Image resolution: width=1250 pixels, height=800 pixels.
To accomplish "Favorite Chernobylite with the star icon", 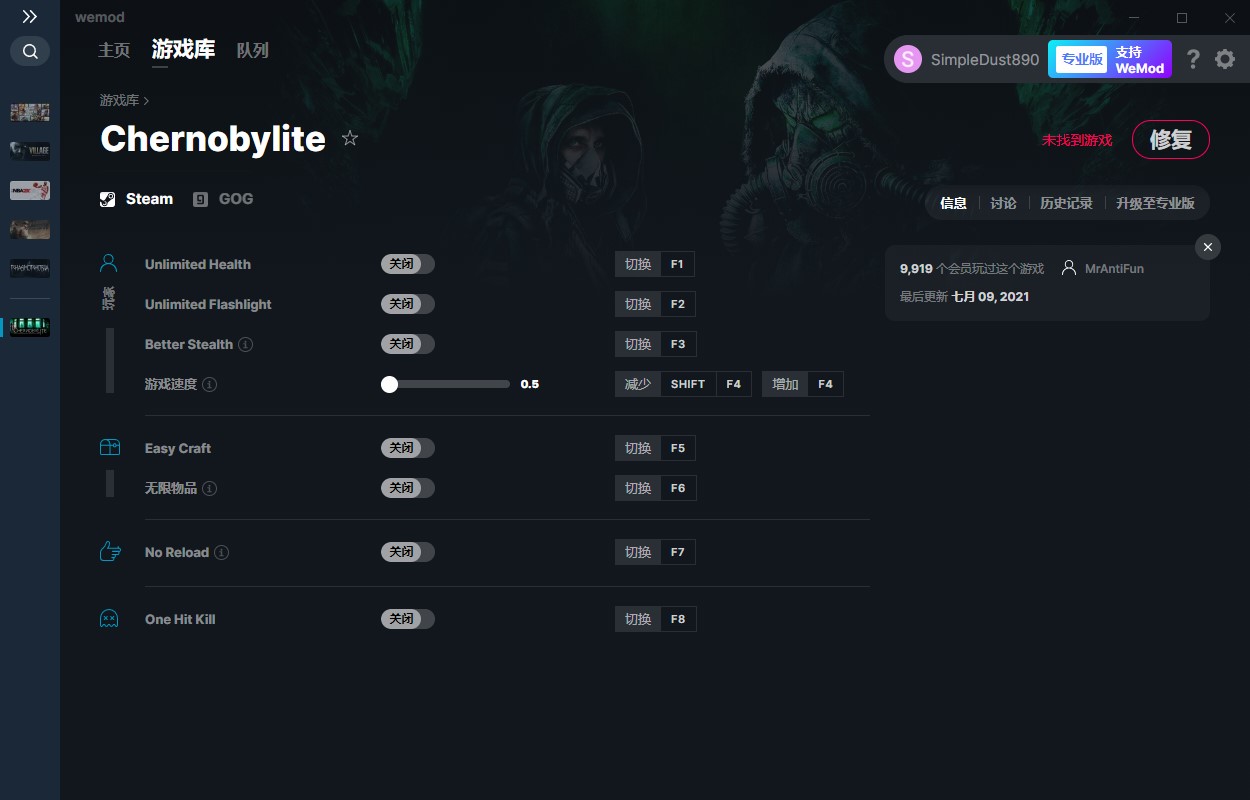I will pos(350,138).
